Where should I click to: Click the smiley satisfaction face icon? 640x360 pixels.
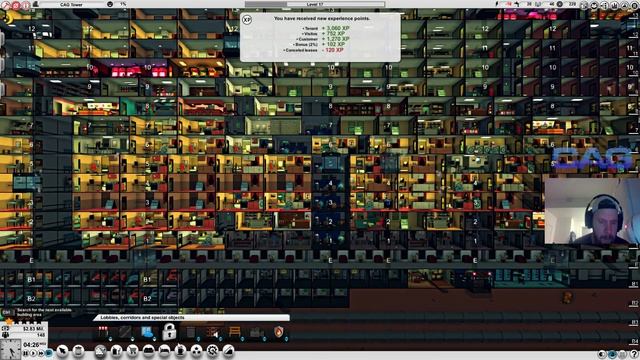[110, 4]
